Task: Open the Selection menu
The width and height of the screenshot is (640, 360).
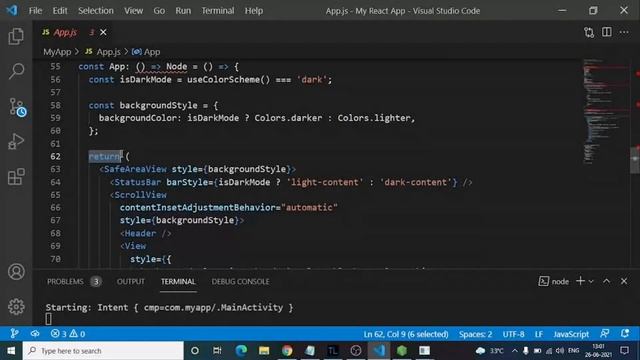Action: point(96,11)
